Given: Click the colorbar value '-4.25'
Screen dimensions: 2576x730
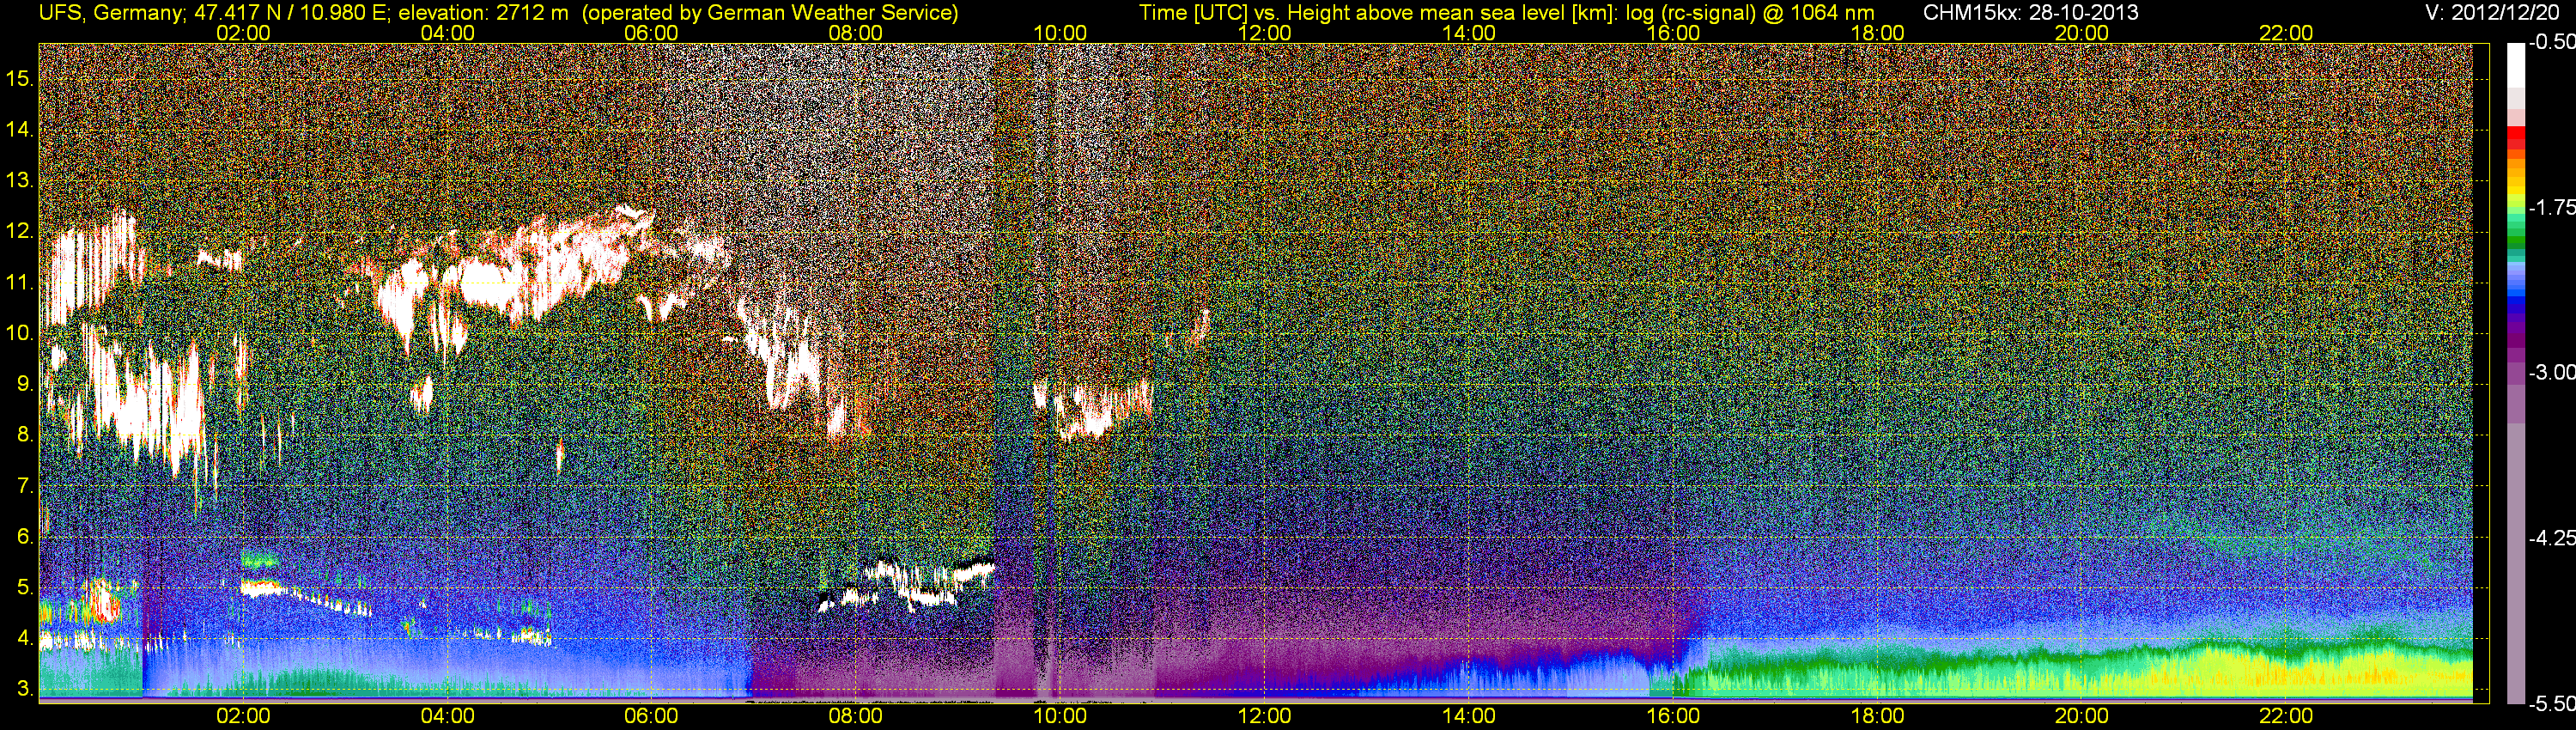Looking at the screenshot, I should click(2551, 538).
